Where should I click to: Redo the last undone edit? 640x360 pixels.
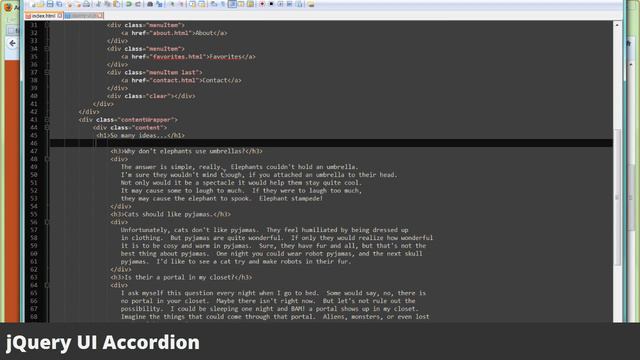coord(138,4)
